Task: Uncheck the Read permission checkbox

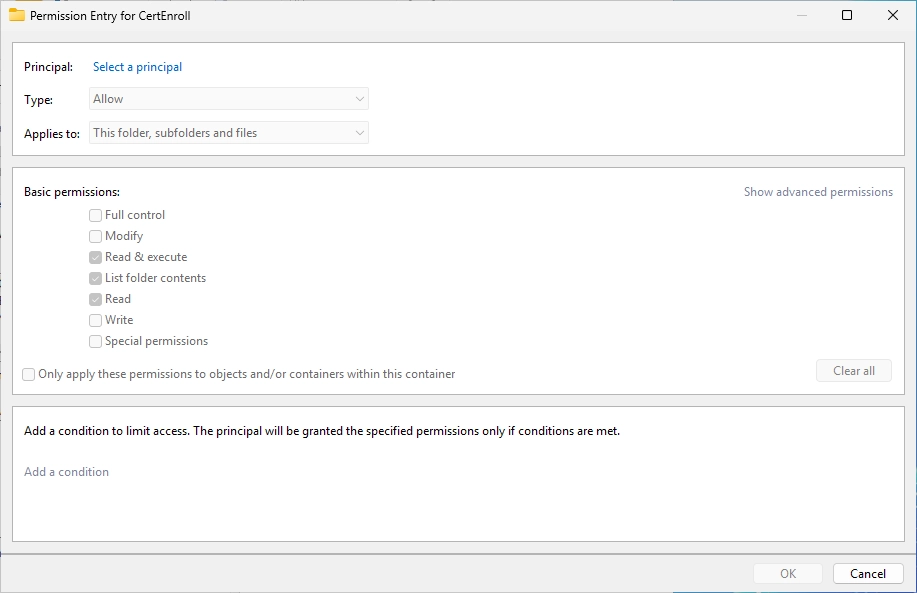Action: 95,299
